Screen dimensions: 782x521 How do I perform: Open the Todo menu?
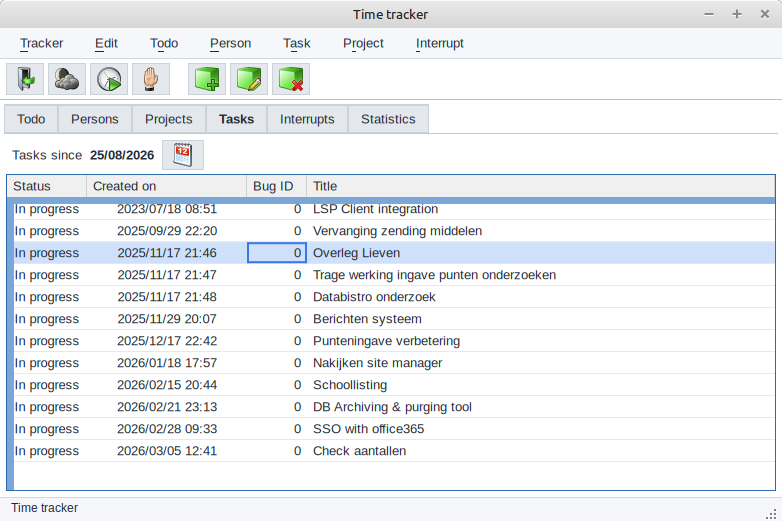click(x=164, y=43)
